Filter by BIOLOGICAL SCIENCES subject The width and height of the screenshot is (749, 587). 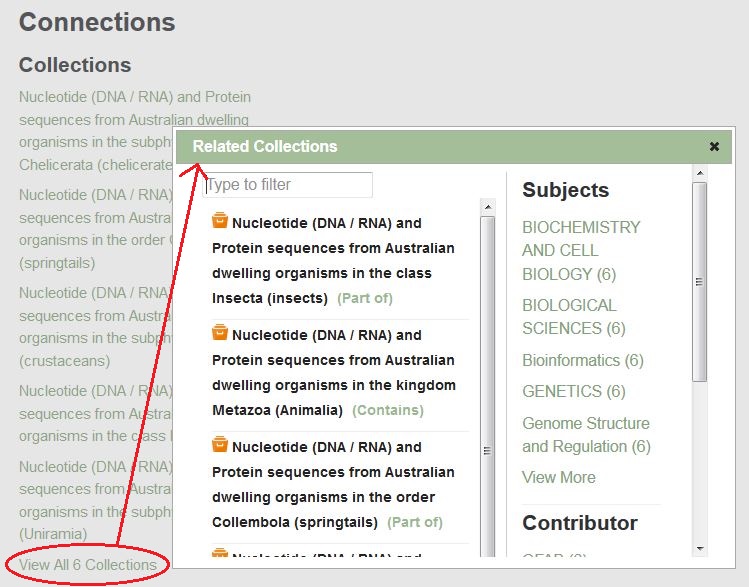569,316
